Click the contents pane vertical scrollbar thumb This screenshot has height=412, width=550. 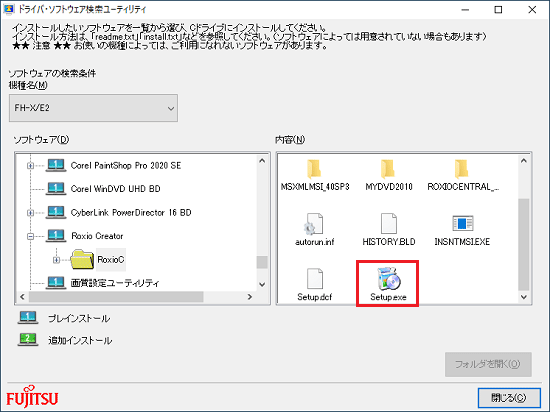coord(524,245)
